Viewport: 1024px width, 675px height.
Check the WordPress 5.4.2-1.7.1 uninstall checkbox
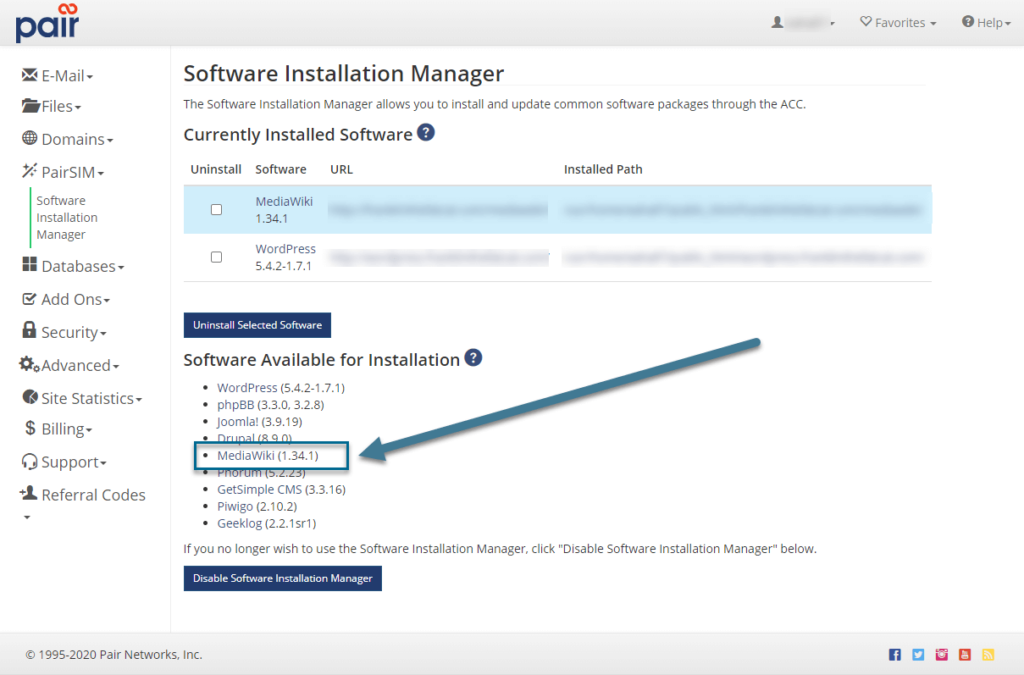click(216, 257)
